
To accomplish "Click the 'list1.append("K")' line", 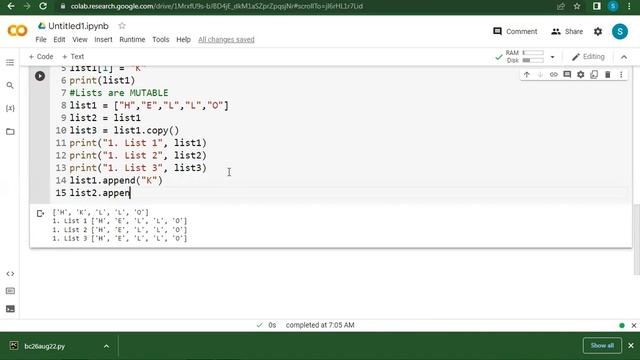I will (x=116, y=180).
